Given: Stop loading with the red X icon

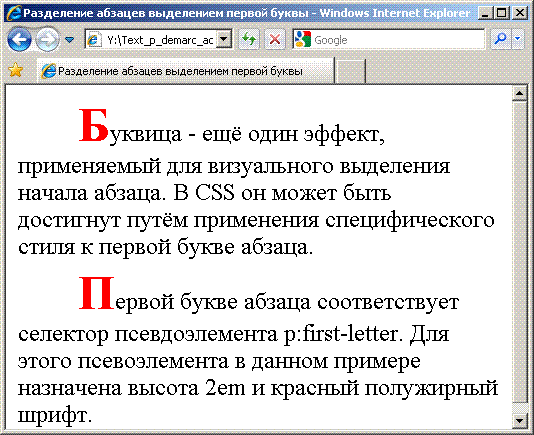Looking at the screenshot, I should click(274, 40).
